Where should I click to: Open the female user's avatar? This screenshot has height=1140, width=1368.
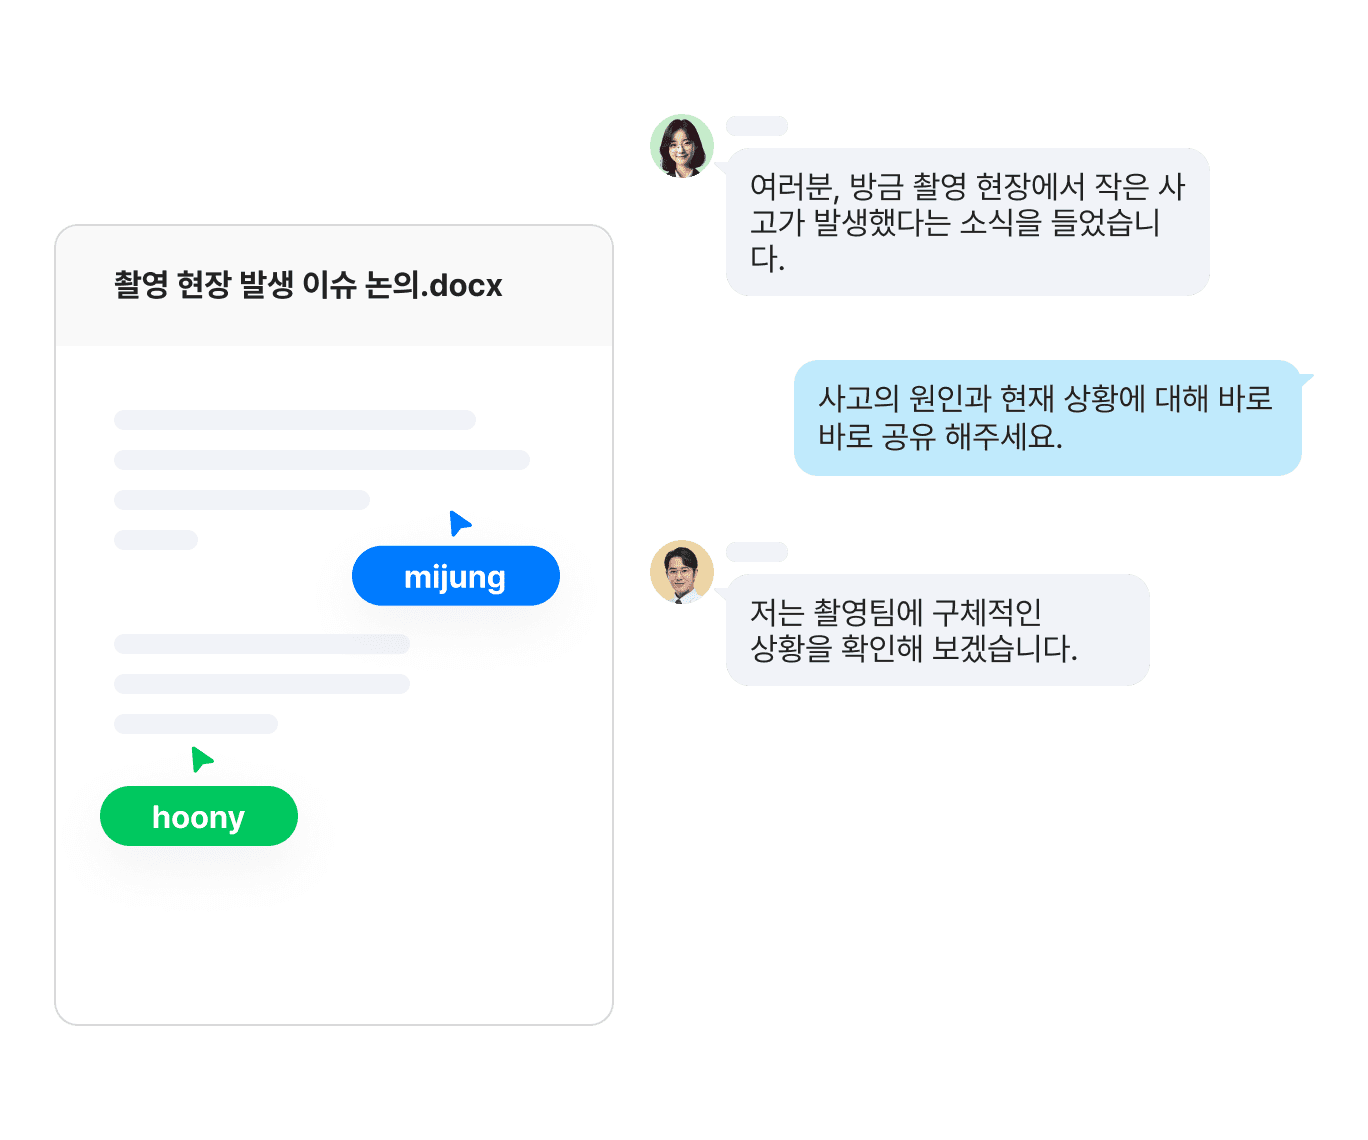click(682, 146)
